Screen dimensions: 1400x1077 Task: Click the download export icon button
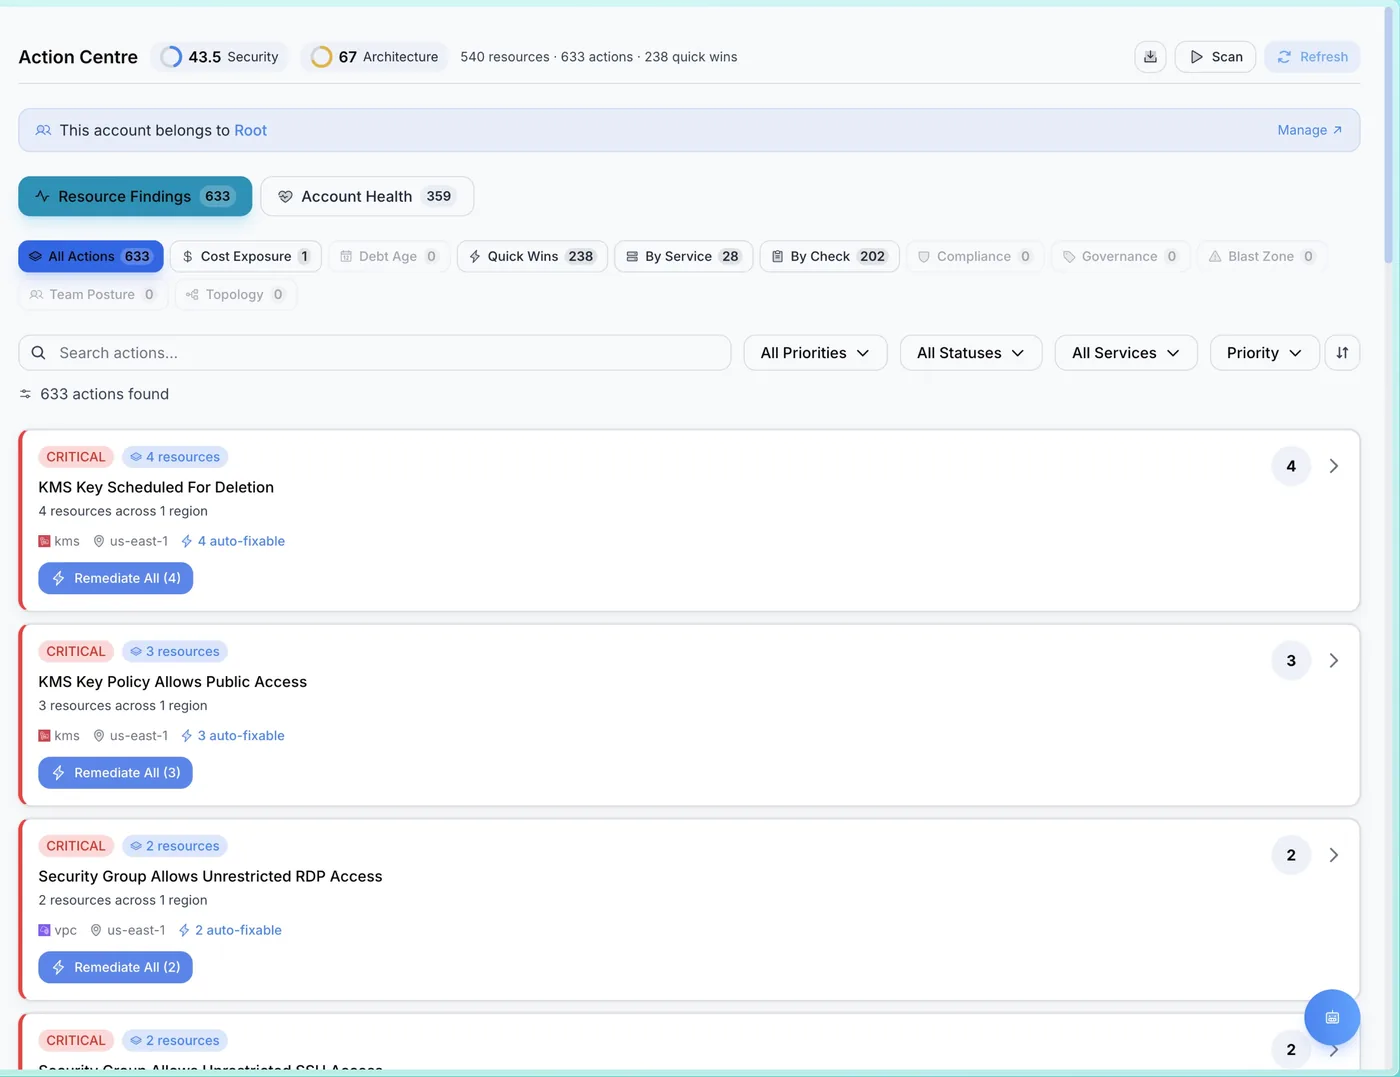point(1150,57)
